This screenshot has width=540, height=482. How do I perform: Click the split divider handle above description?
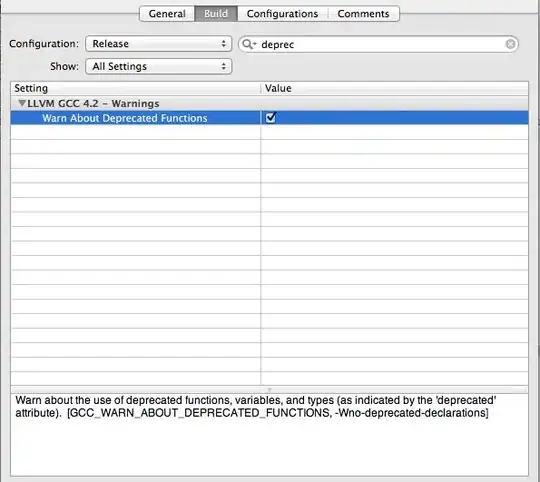point(269,390)
